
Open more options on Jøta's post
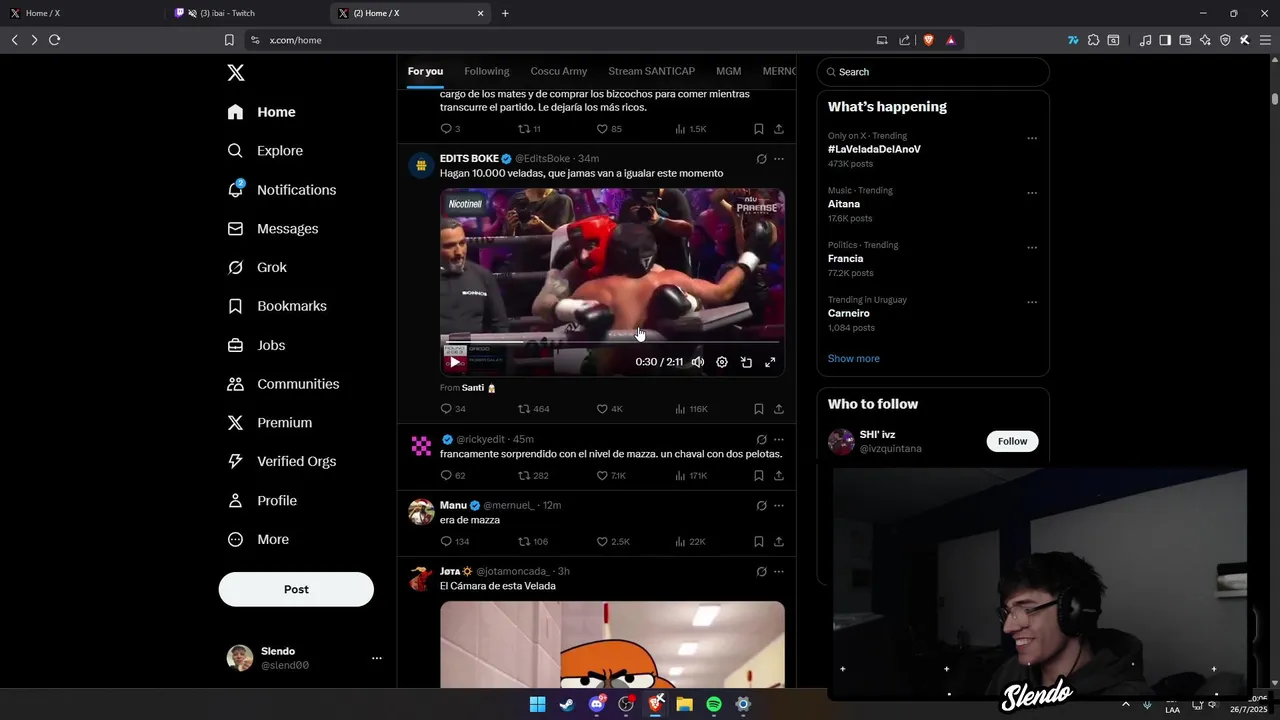tap(779, 572)
